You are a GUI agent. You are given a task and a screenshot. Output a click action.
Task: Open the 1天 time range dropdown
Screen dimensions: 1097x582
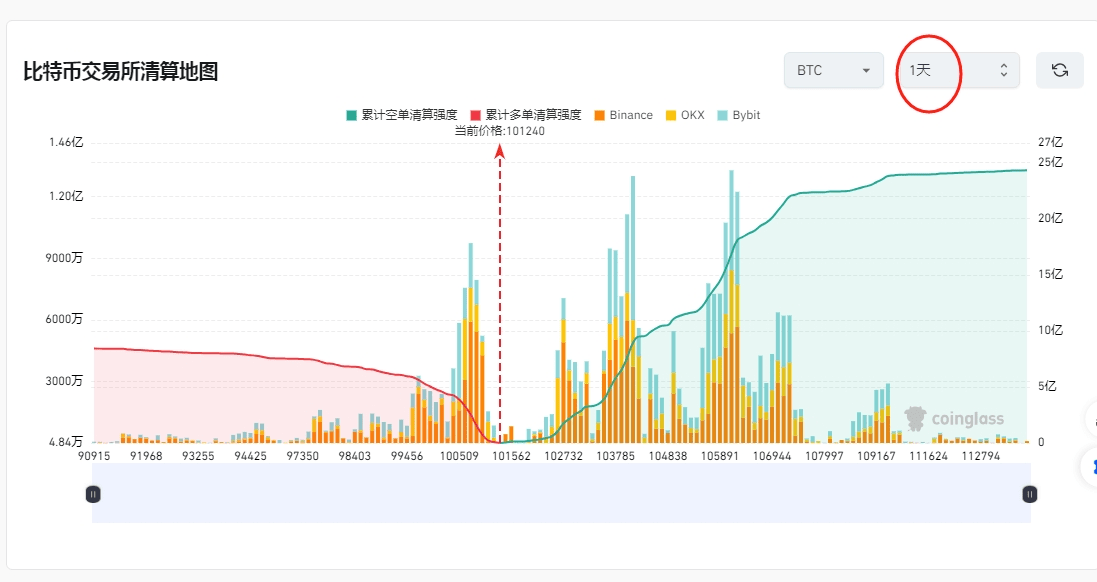pos(957,70)
